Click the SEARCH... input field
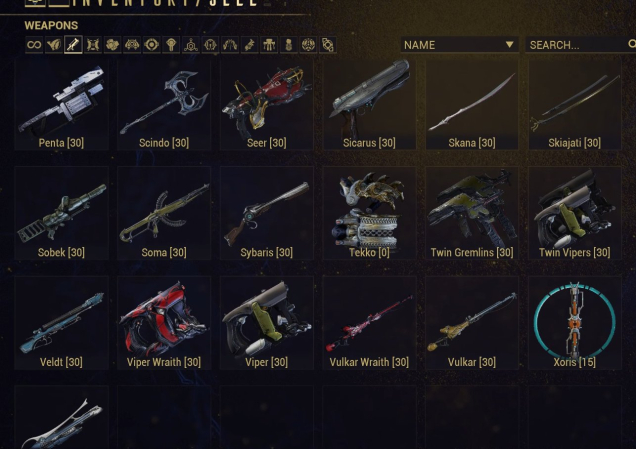This screenshot has width=636, height=449. point(580,45)
